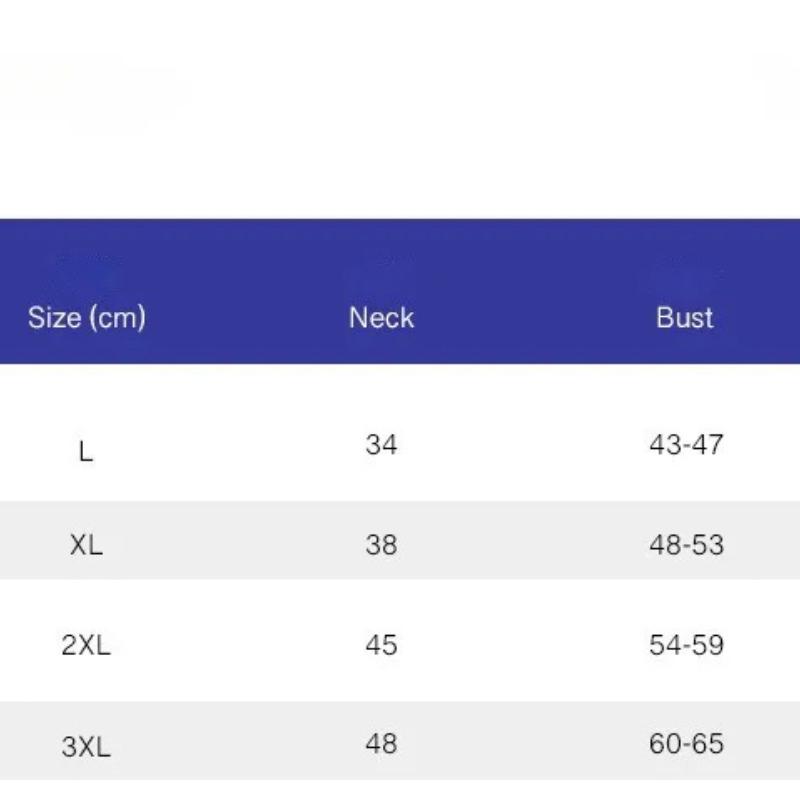Viewport: 800px width, 800px height.
Task: Click the gray XL row between XL and 38
Action: point(235,541)
